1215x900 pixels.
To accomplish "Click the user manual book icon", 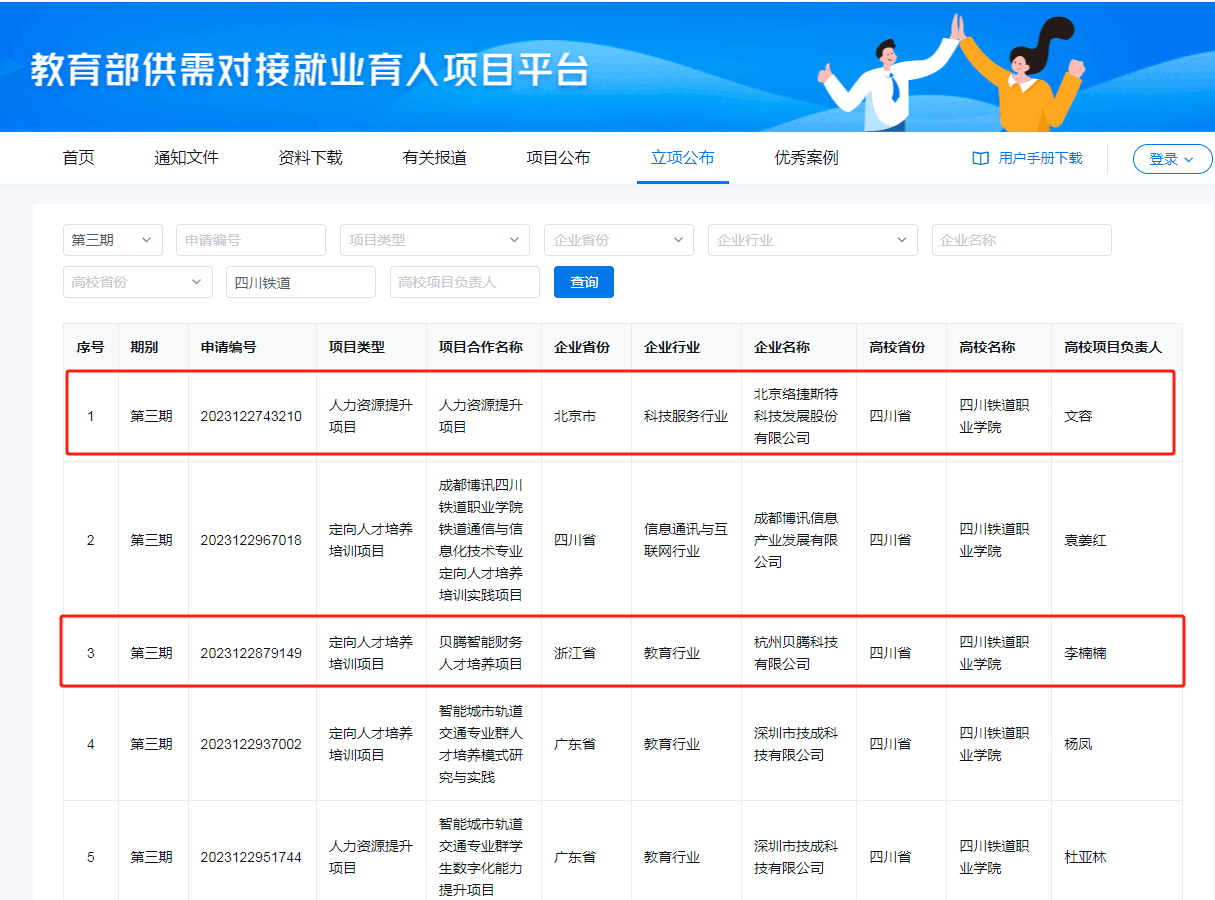I will 980,158.
